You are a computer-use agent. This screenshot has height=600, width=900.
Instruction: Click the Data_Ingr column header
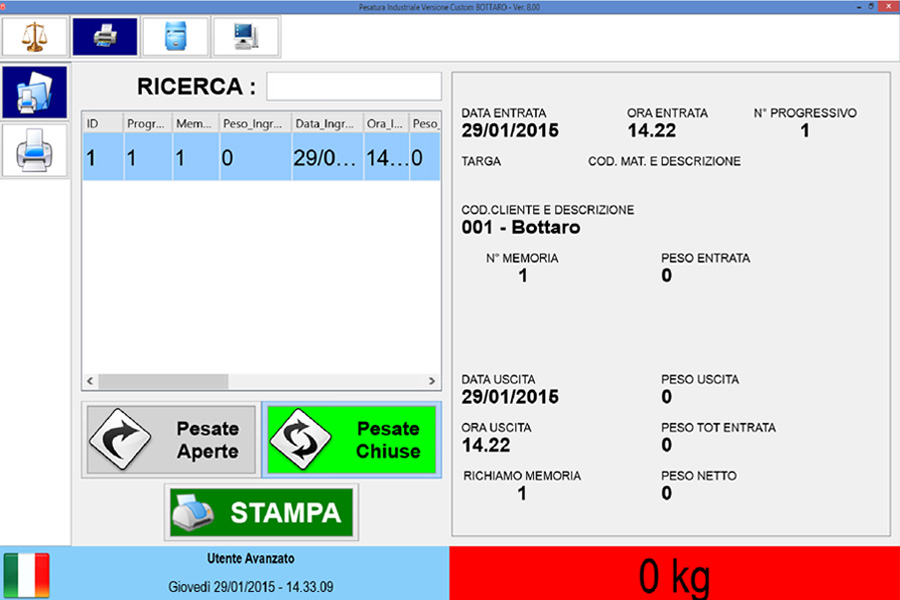(325, 123)
